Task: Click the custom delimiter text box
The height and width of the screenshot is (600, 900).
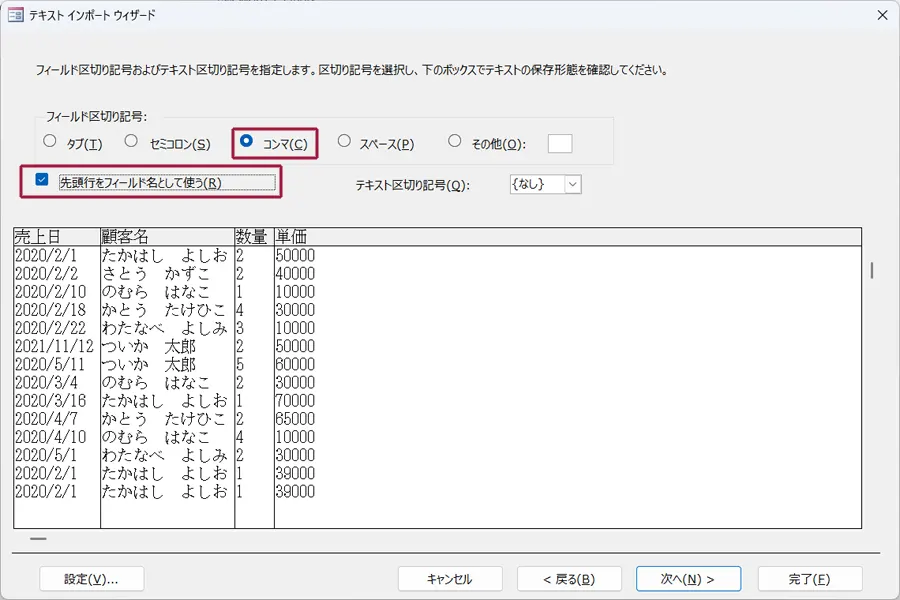Action: pos(560,143)
